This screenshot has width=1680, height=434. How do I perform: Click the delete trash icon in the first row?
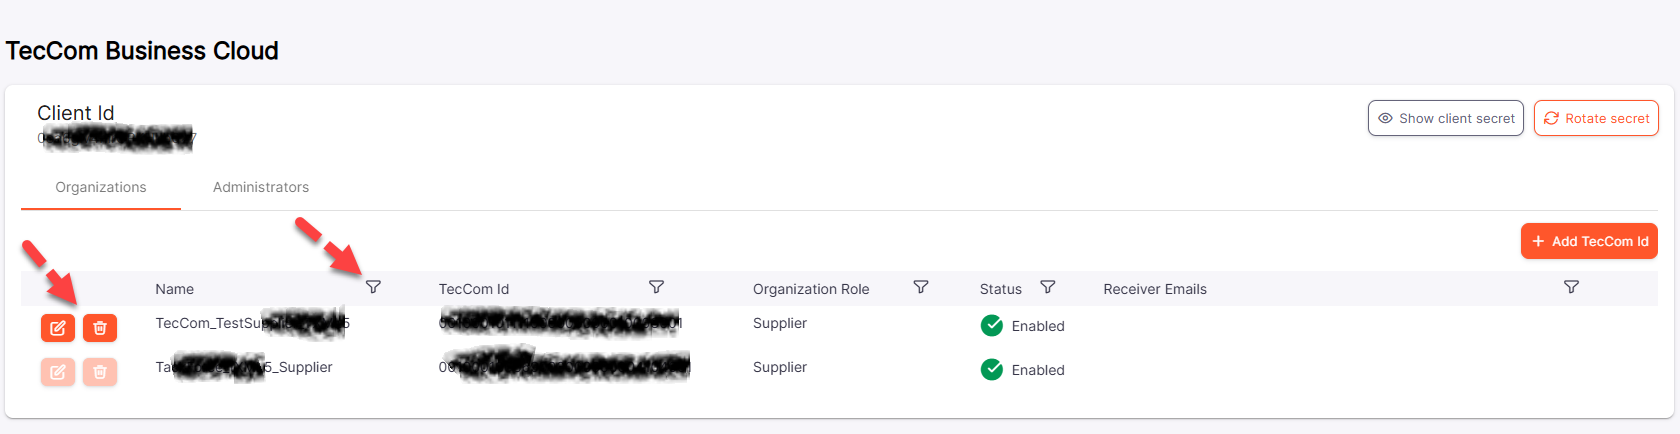[x=100, y=328]
